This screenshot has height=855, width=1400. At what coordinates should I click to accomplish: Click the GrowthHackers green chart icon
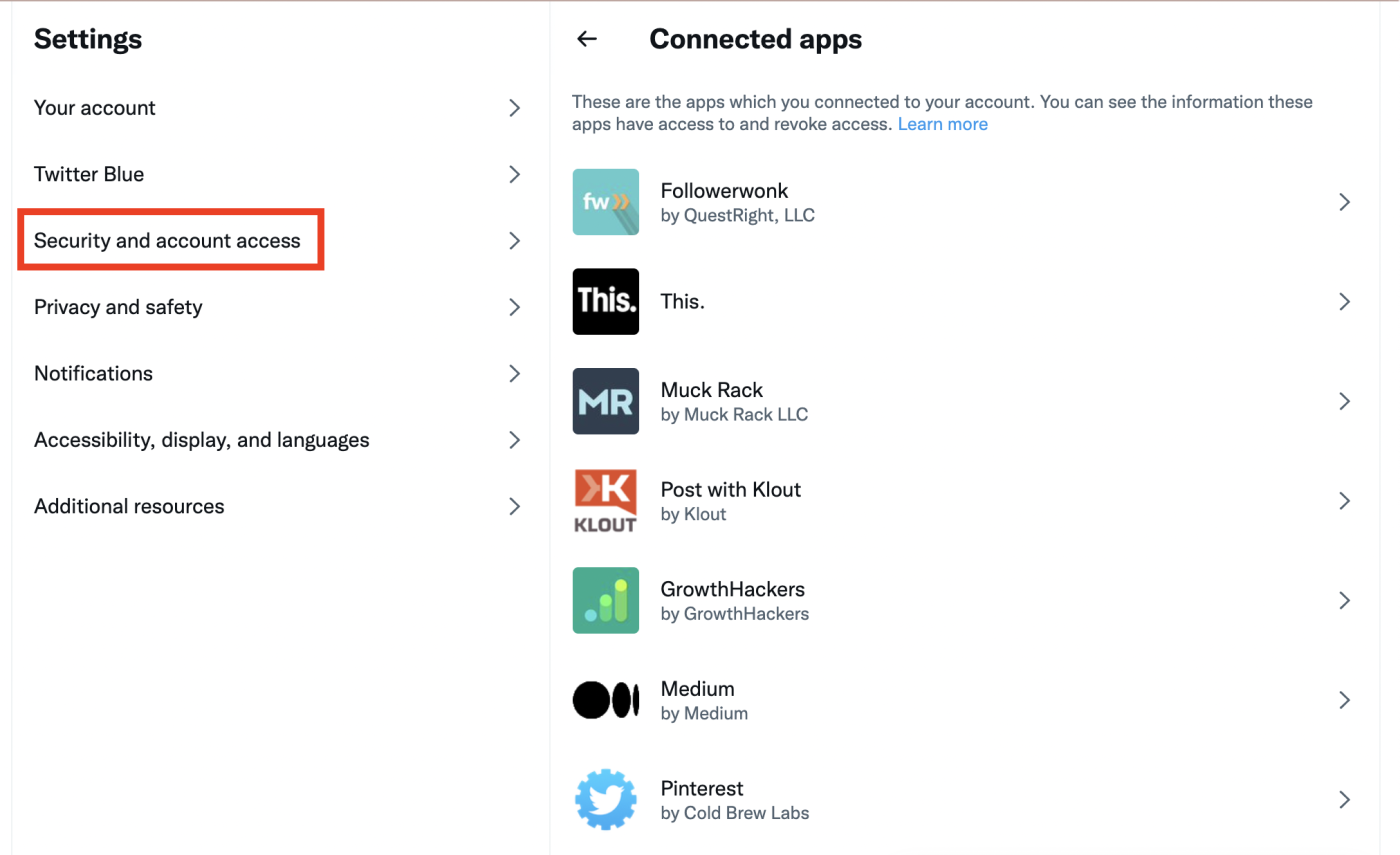pyautogui.click(x=606, y=600)
